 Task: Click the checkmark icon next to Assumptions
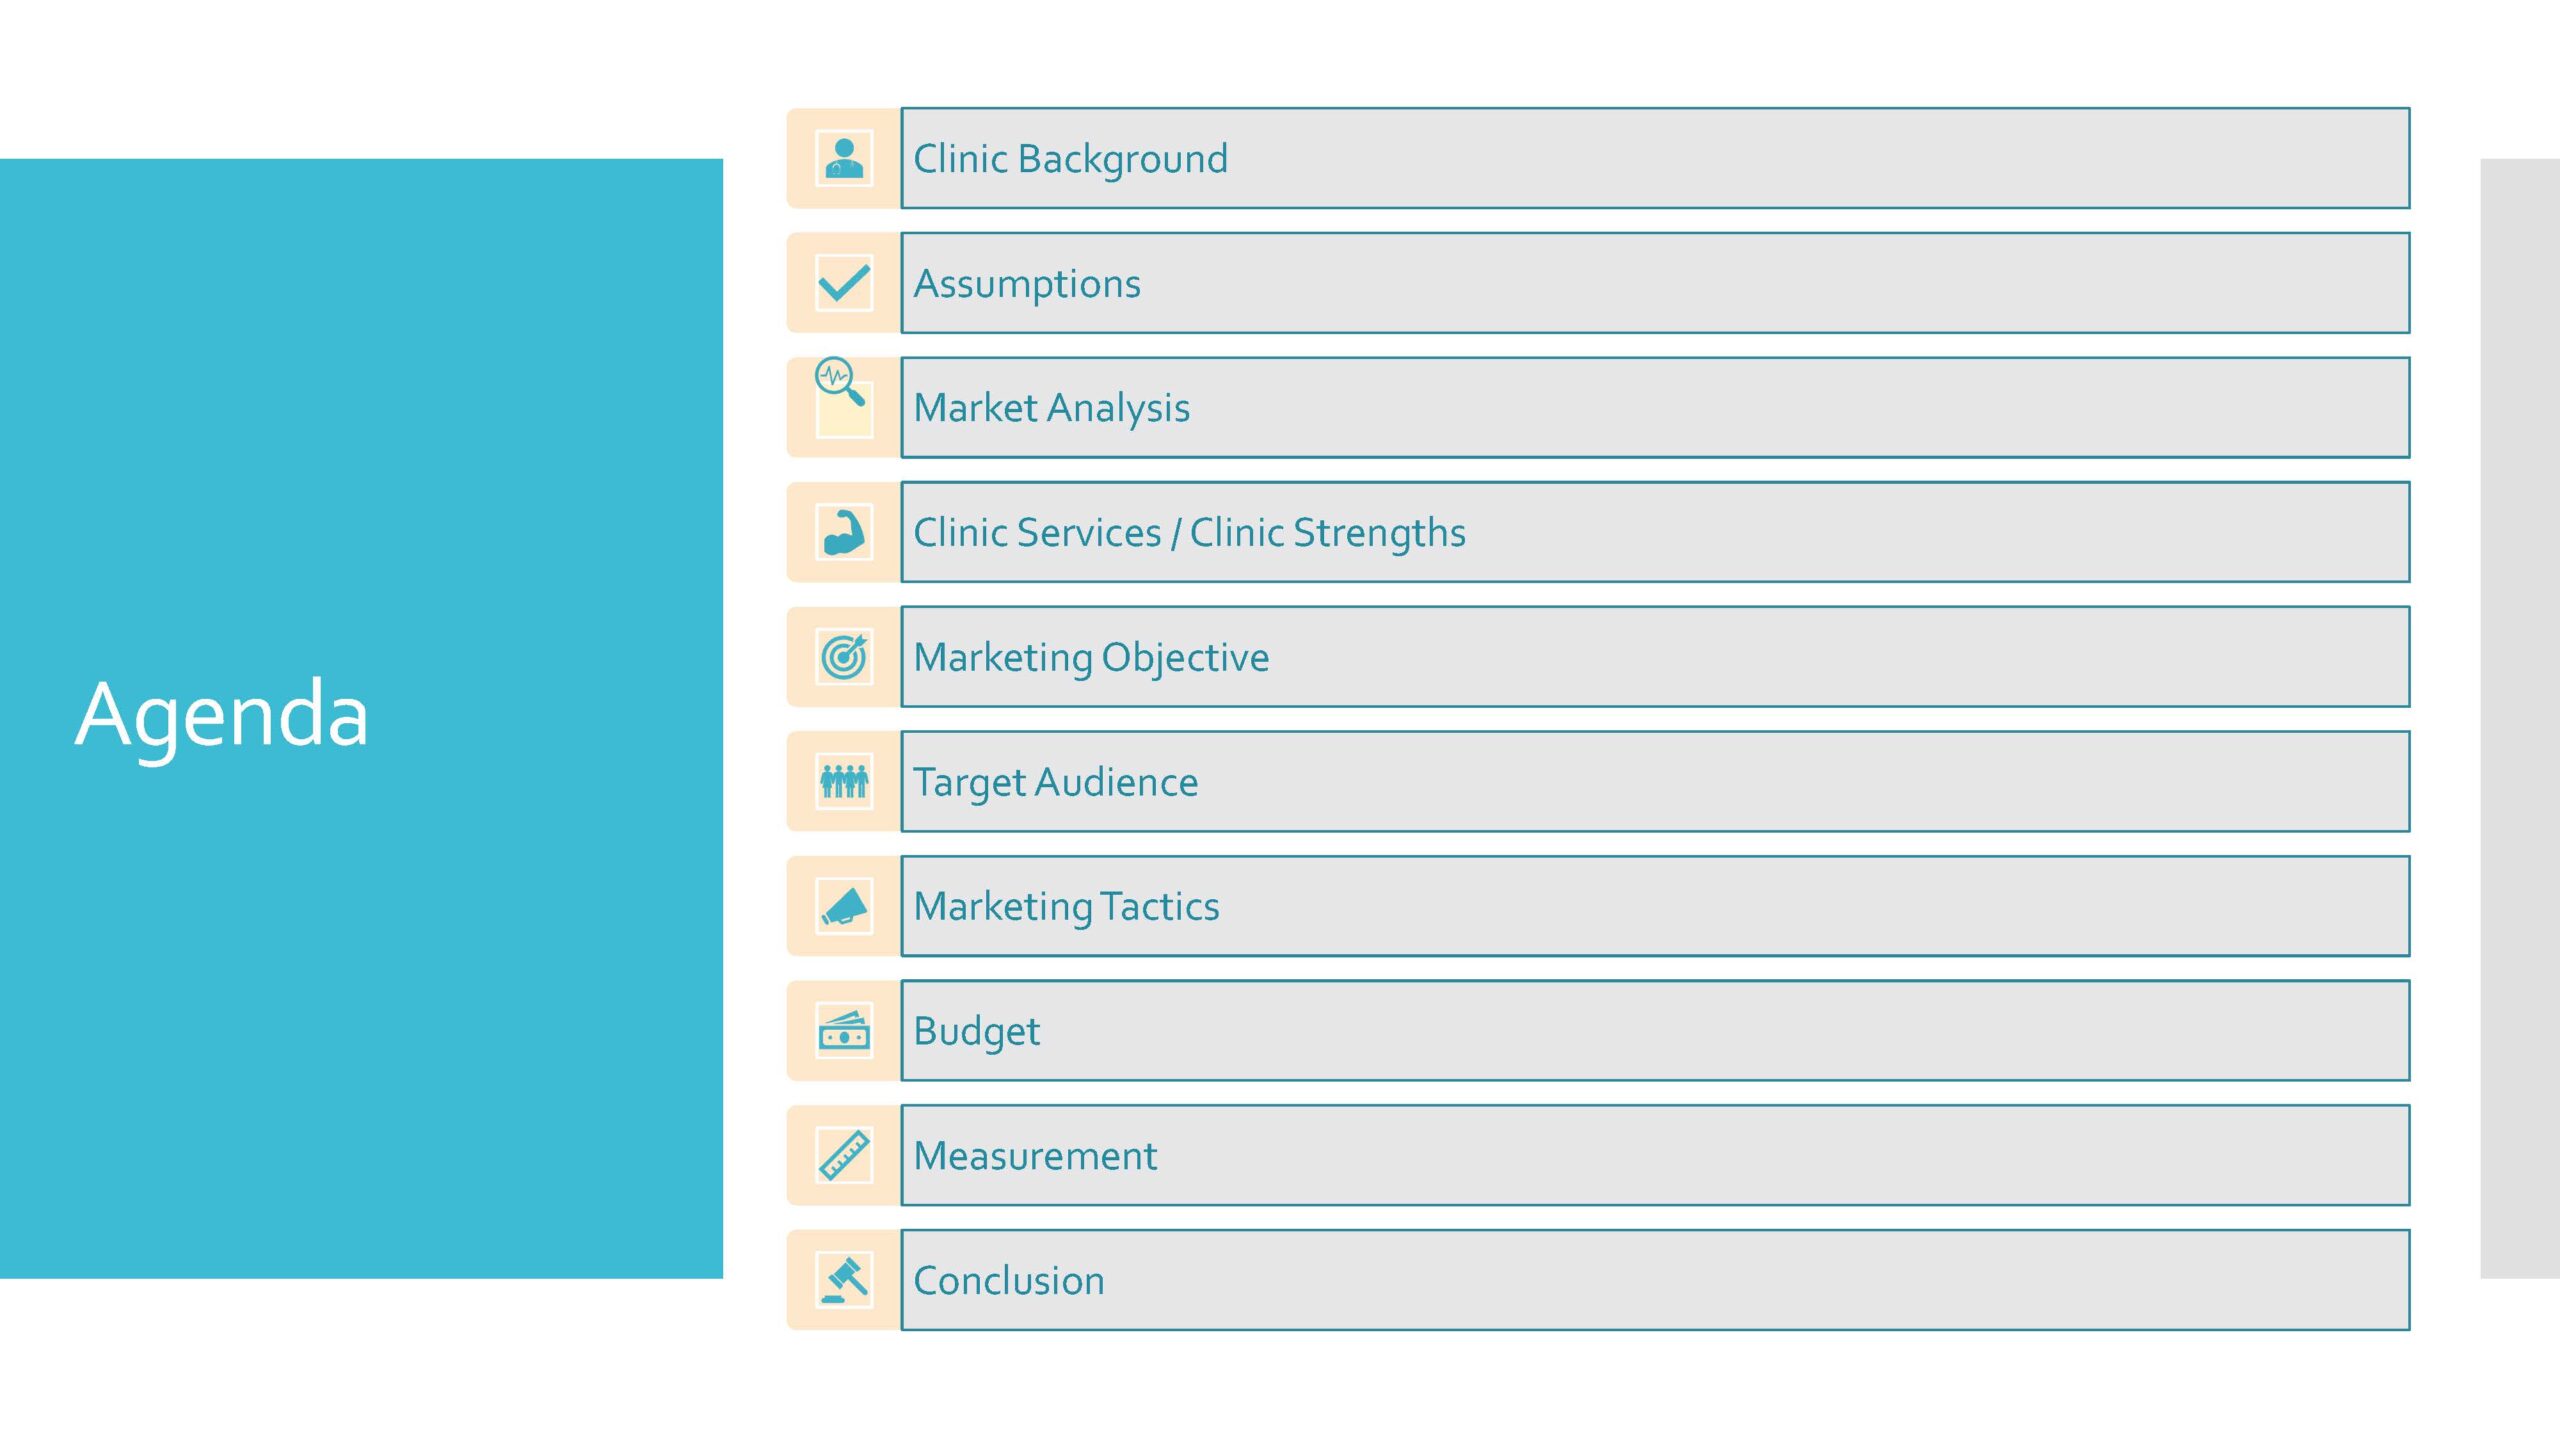[x=844, y=283]
